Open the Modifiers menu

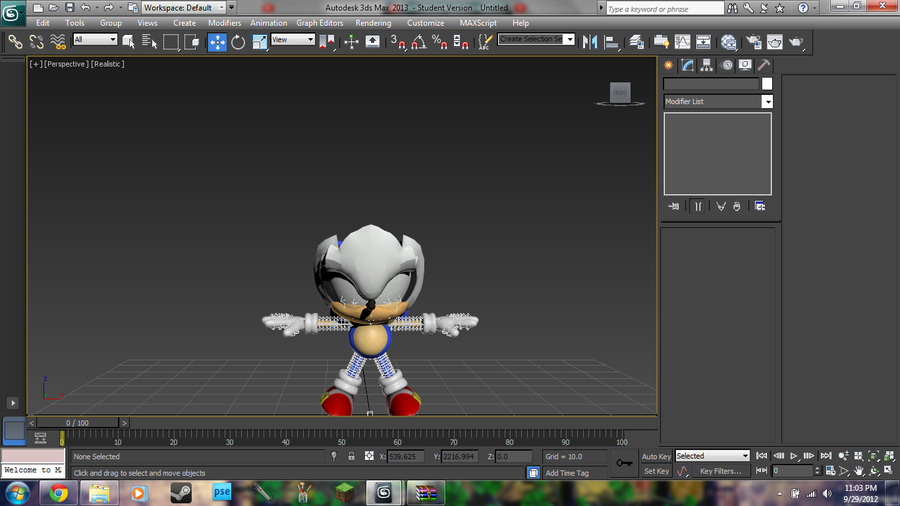(224, 23)
